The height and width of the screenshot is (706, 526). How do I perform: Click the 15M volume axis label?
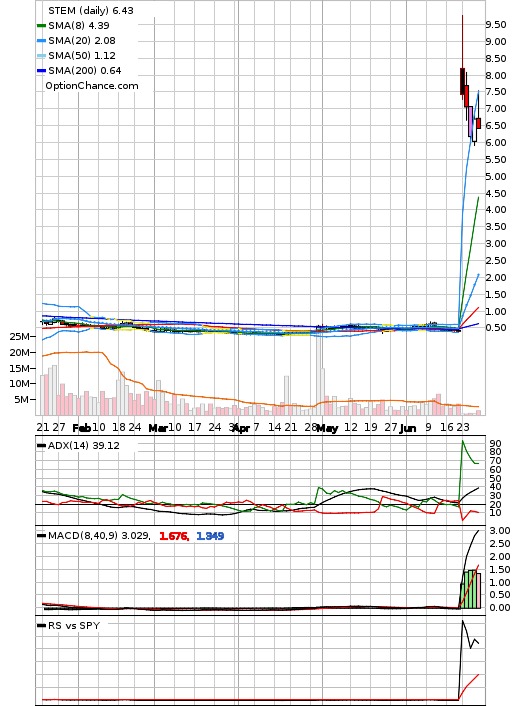21,368
